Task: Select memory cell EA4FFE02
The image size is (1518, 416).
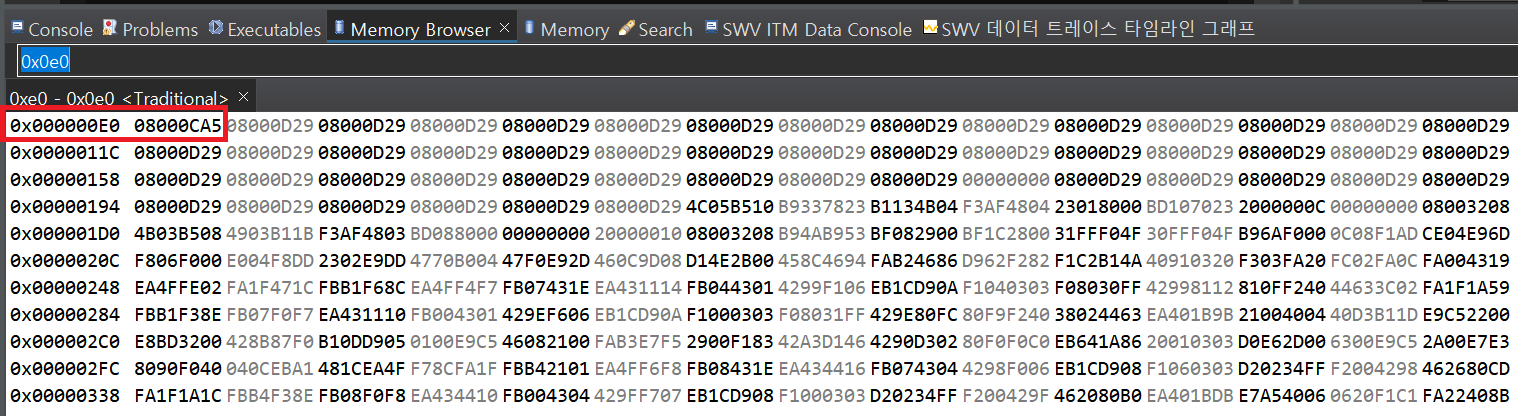Action: coord(178,288)
